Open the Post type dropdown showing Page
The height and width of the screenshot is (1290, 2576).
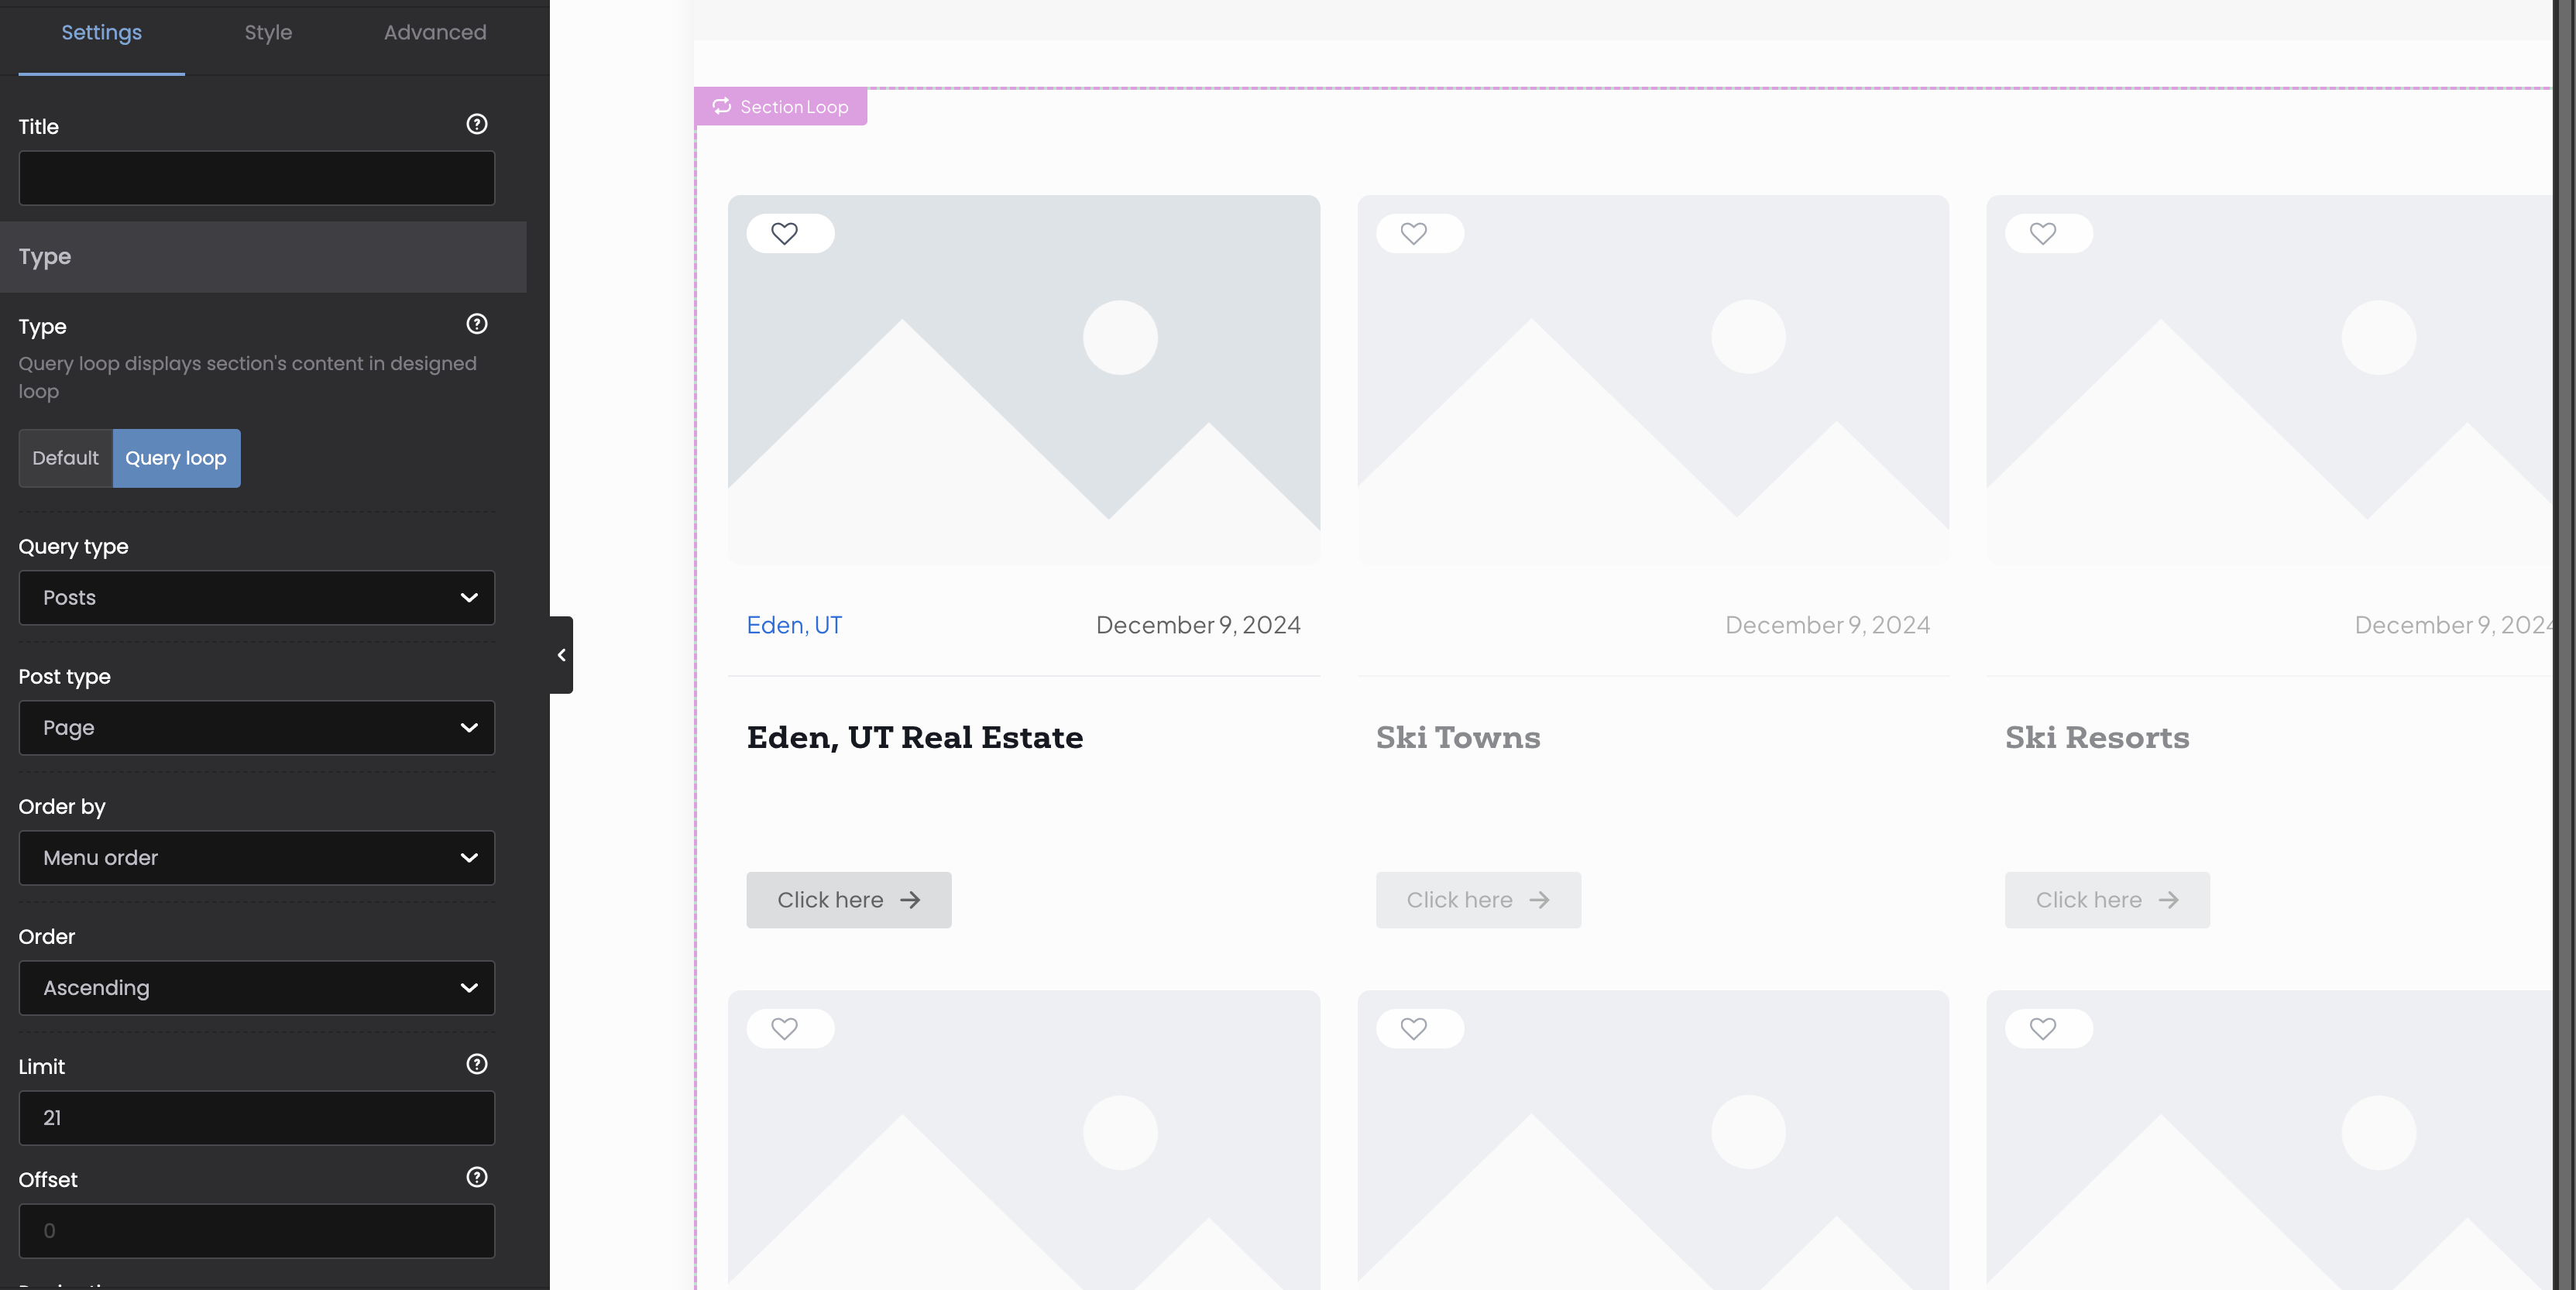[257, 728]
